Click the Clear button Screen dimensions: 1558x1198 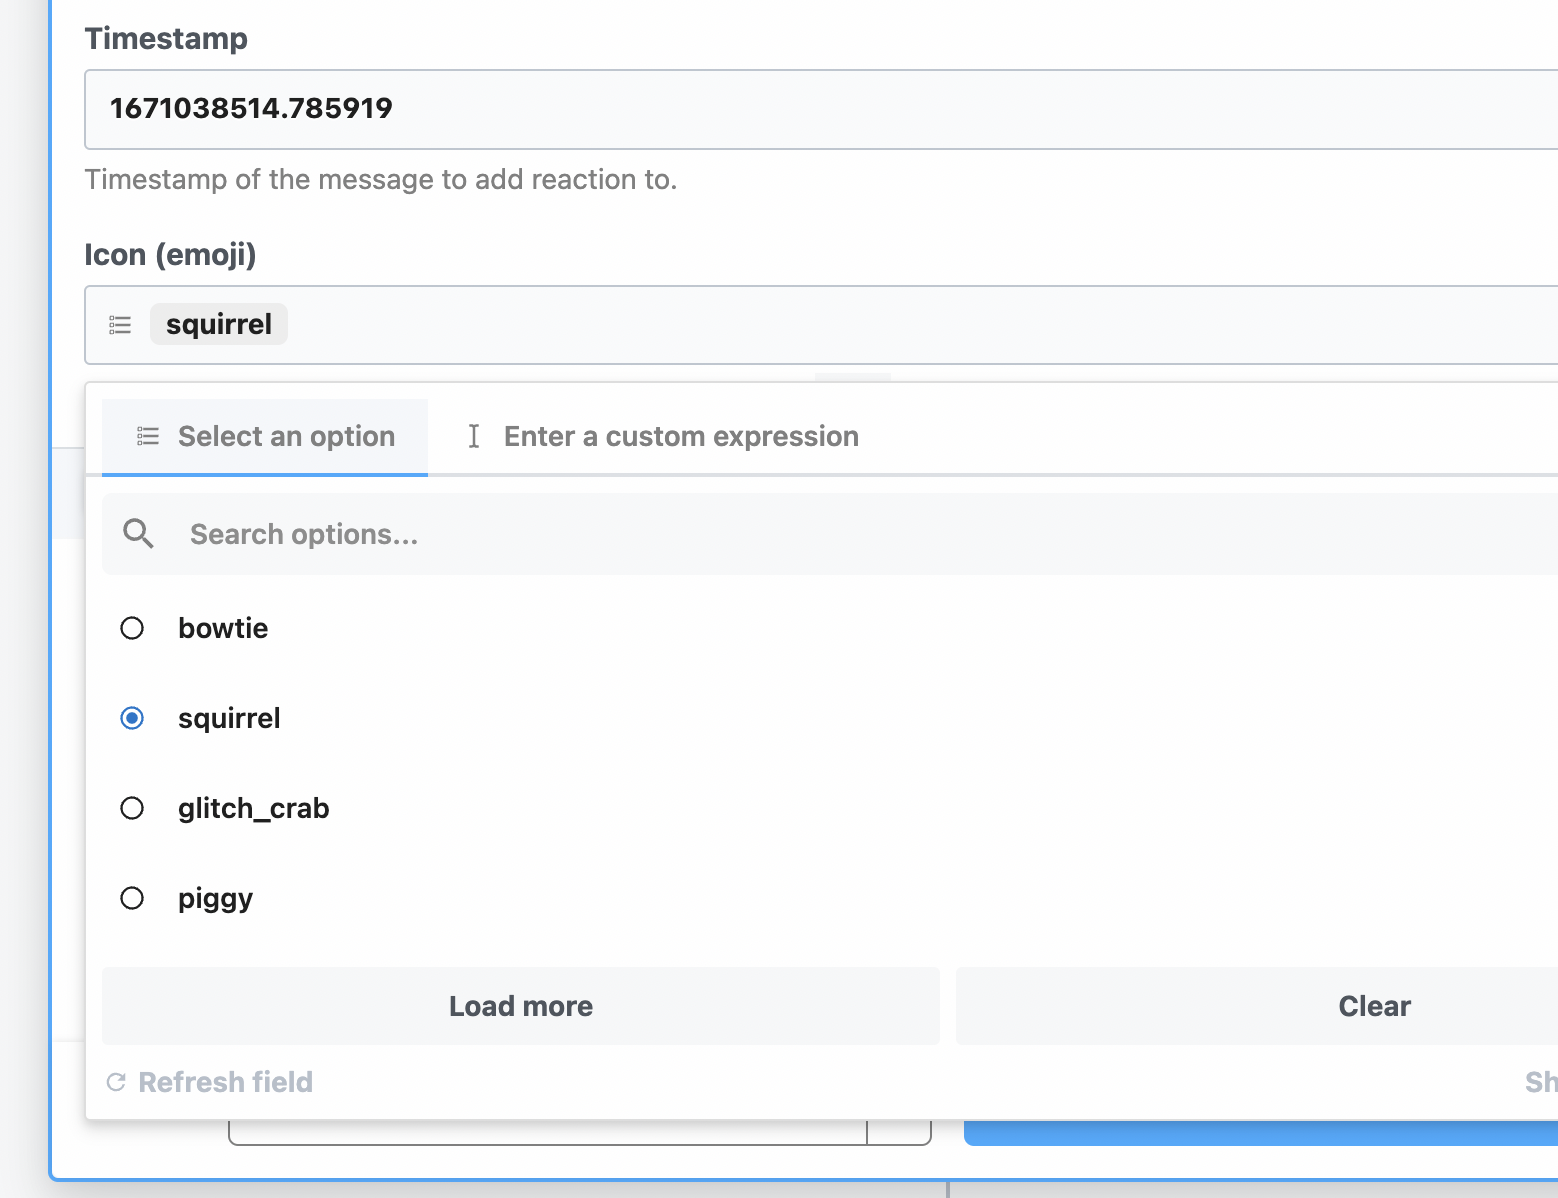(x=1374, y=1006)
